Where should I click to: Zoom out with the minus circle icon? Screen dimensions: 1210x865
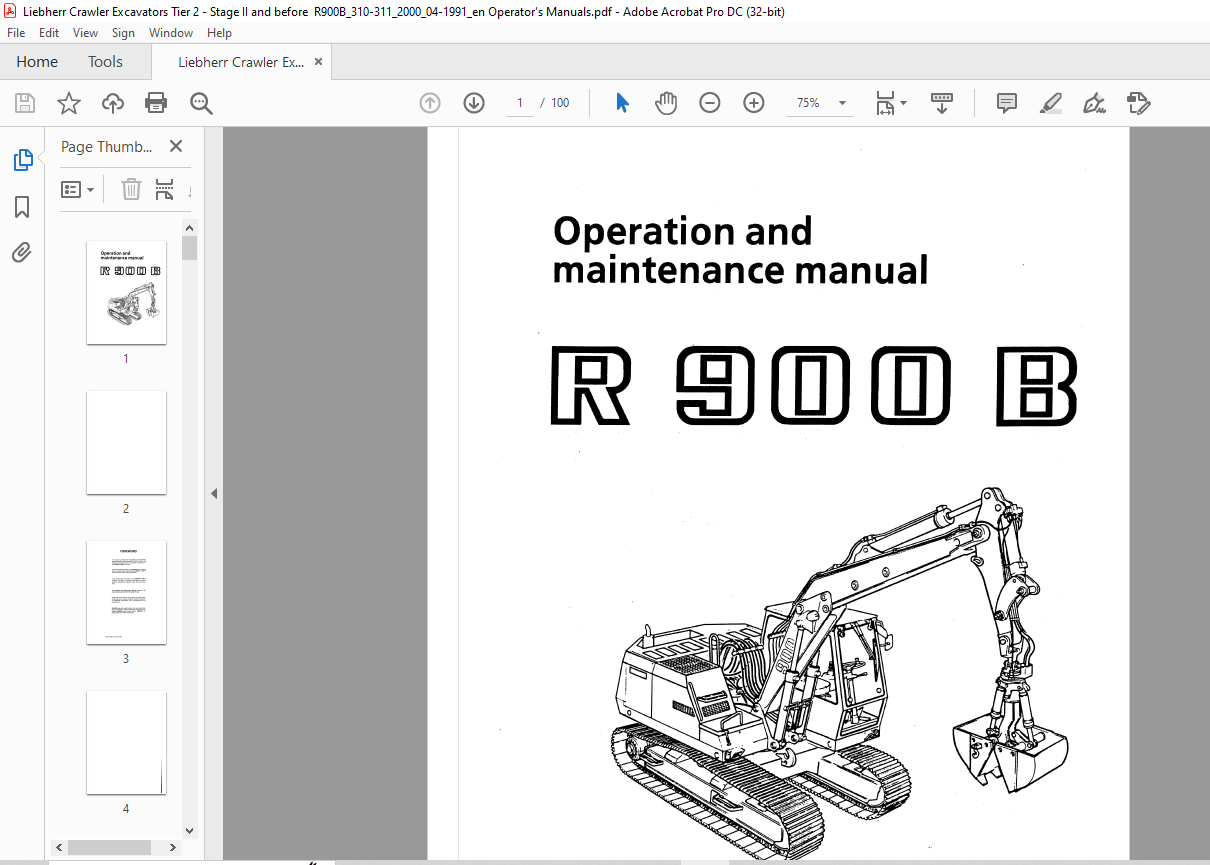(x=710, y=103)
